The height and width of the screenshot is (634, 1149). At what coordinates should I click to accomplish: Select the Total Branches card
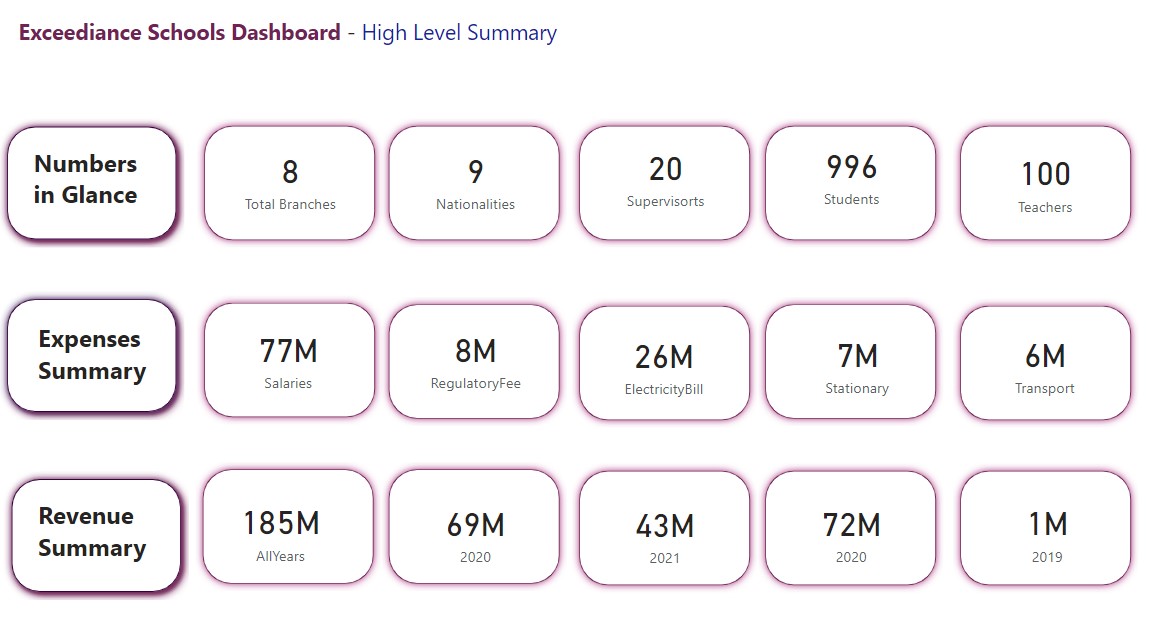click(x=288, y=182)
